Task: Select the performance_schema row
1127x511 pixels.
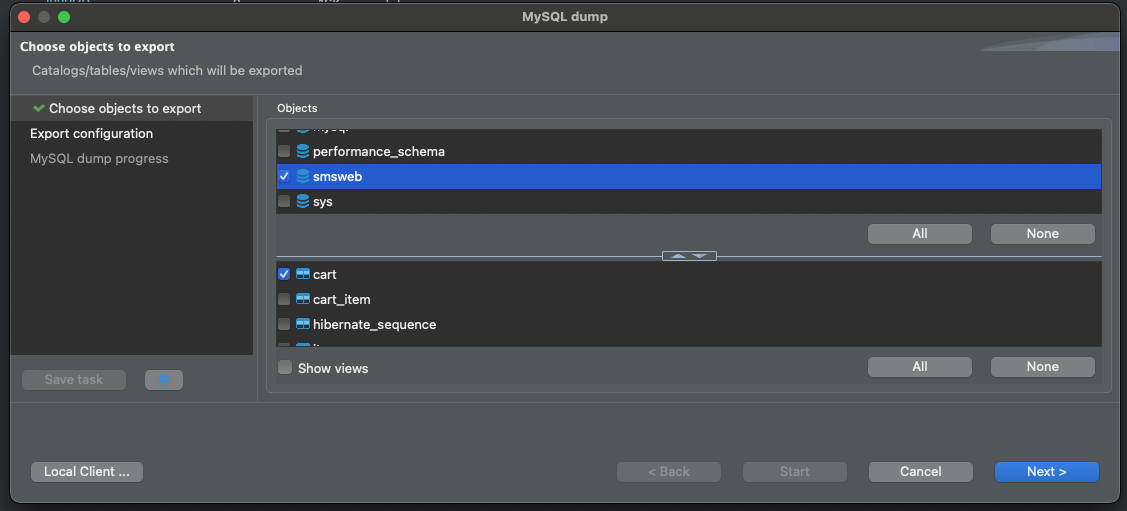Action: click(x=689, y=152)
